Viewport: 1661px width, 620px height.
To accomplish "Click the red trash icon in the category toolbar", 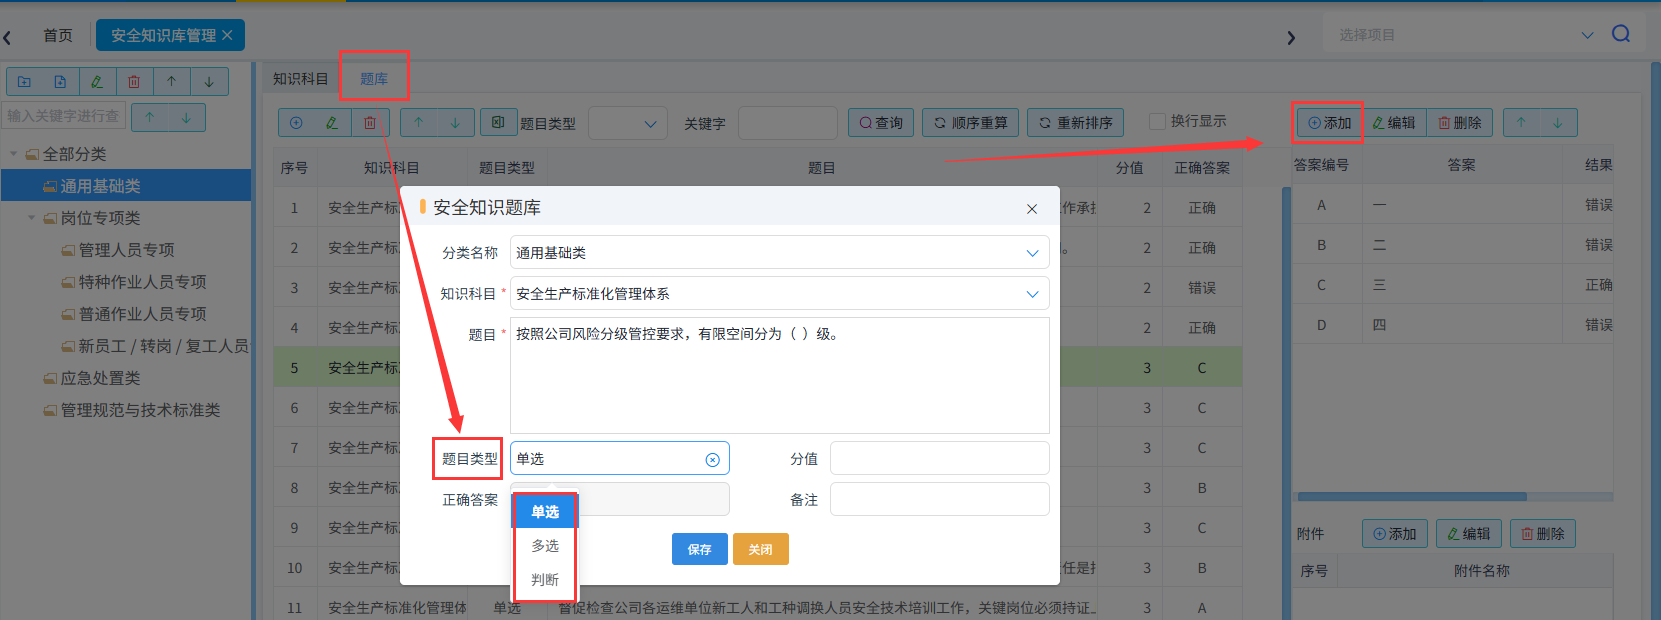I will pyautogui.click(x=134, y=82).
